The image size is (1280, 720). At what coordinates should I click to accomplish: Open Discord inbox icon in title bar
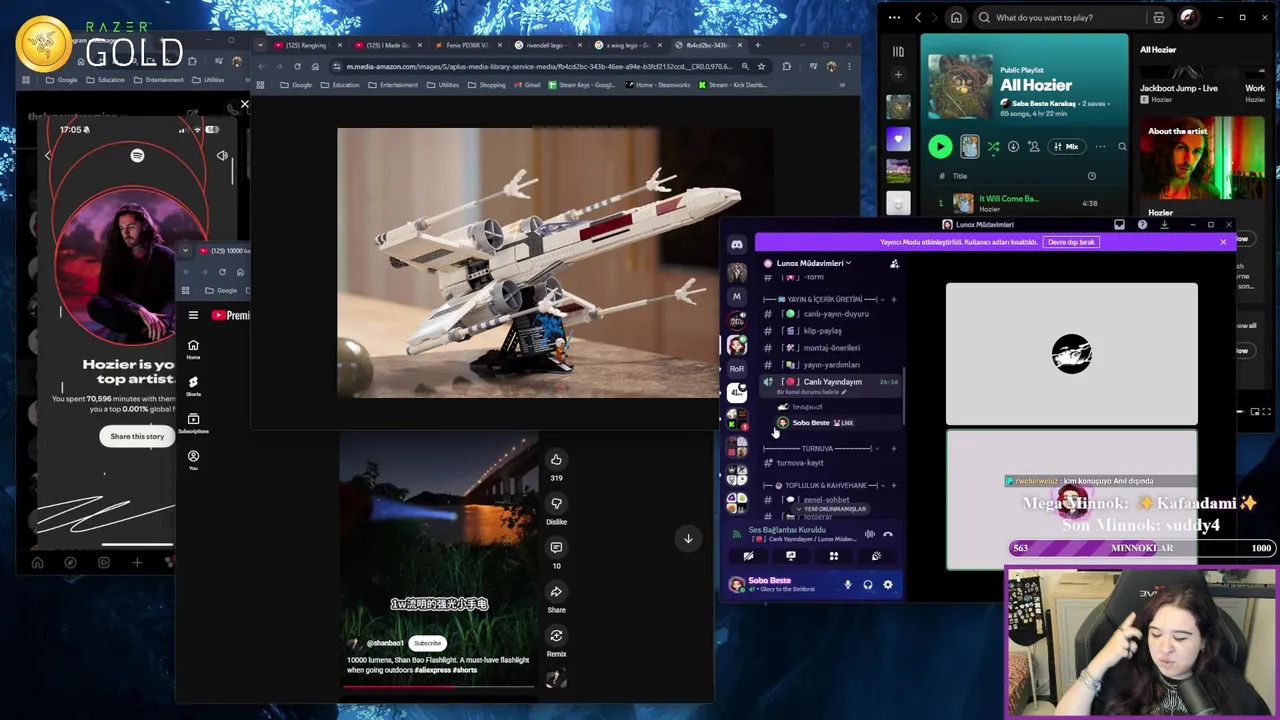pos(1119,225)
